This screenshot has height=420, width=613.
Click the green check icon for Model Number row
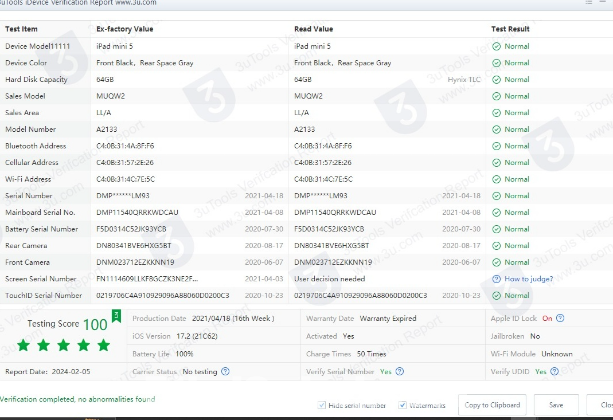click(496, 129)
